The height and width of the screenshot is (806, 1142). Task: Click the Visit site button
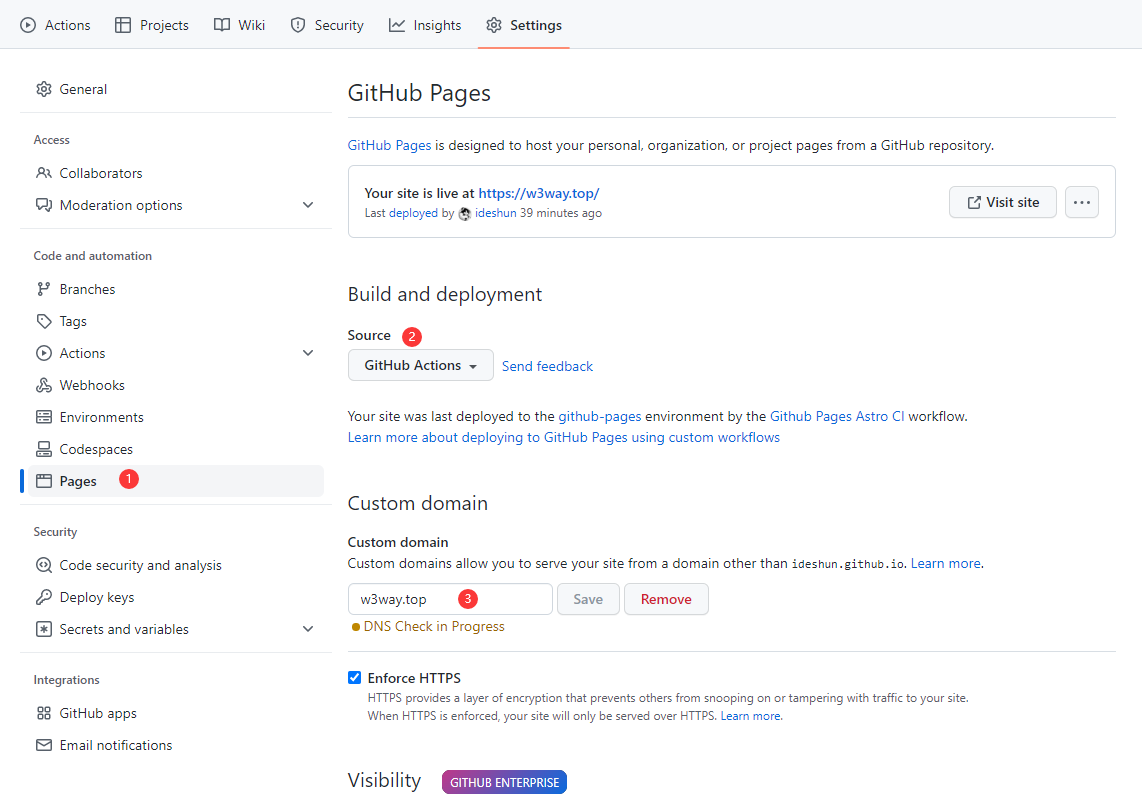tap(1002, 202)
